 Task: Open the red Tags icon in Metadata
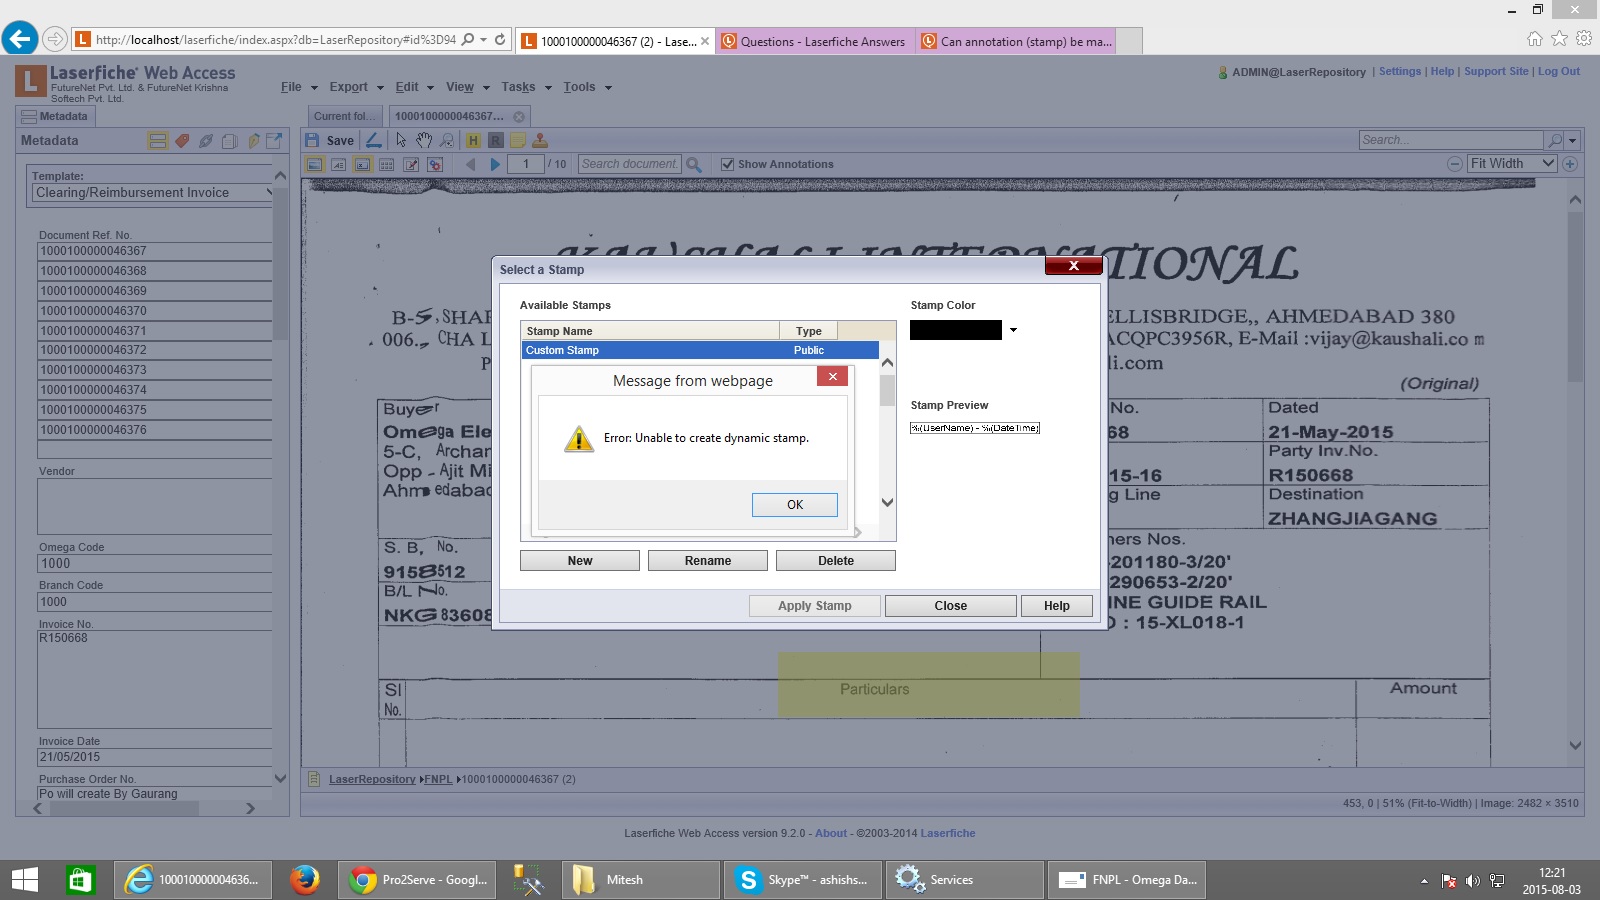(182, 141)
